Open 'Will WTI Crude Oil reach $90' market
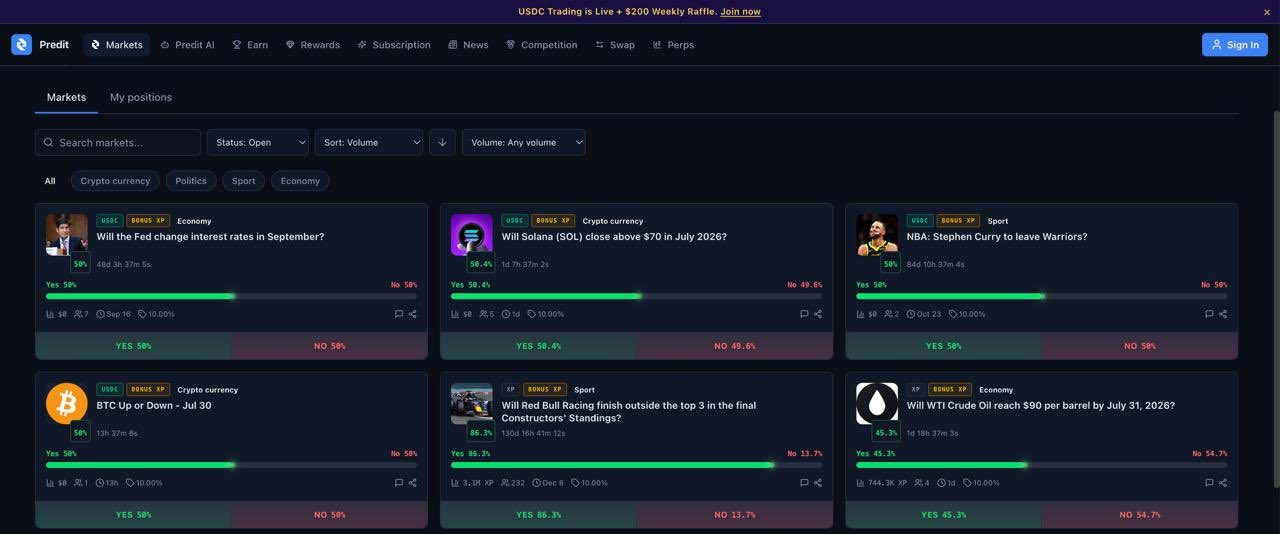 pos(1041,406)
